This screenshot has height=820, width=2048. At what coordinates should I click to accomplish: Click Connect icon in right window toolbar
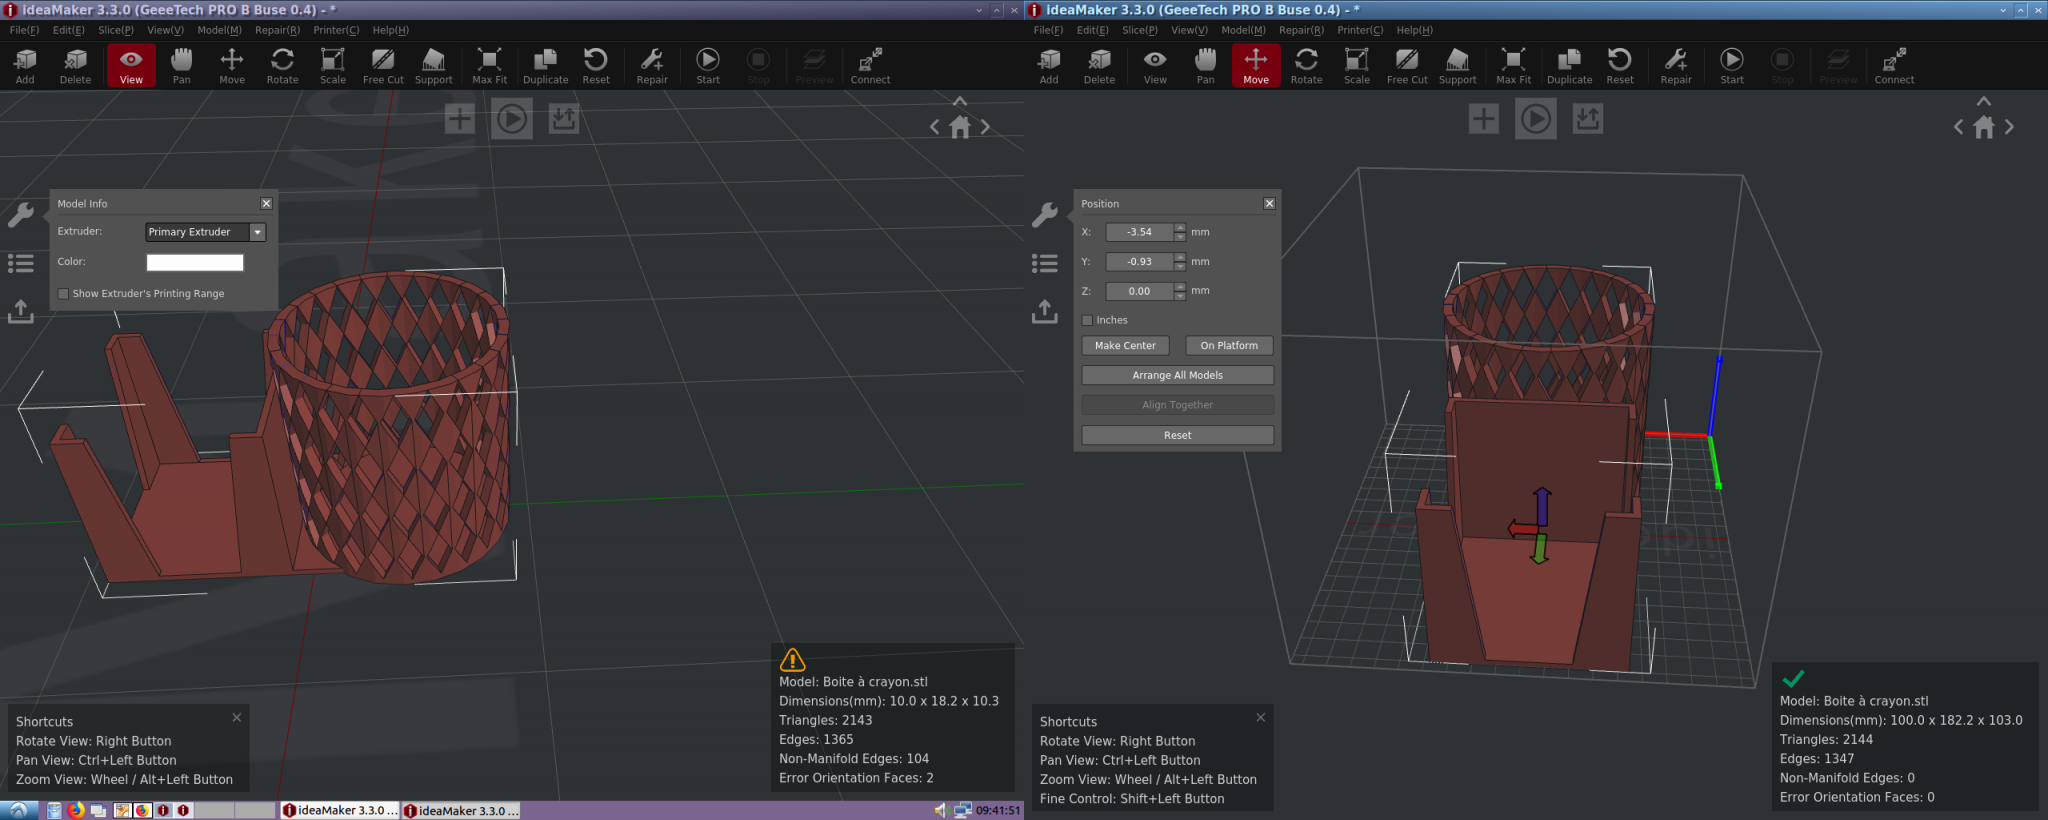pyautogui.click(x=1894, y=66)
